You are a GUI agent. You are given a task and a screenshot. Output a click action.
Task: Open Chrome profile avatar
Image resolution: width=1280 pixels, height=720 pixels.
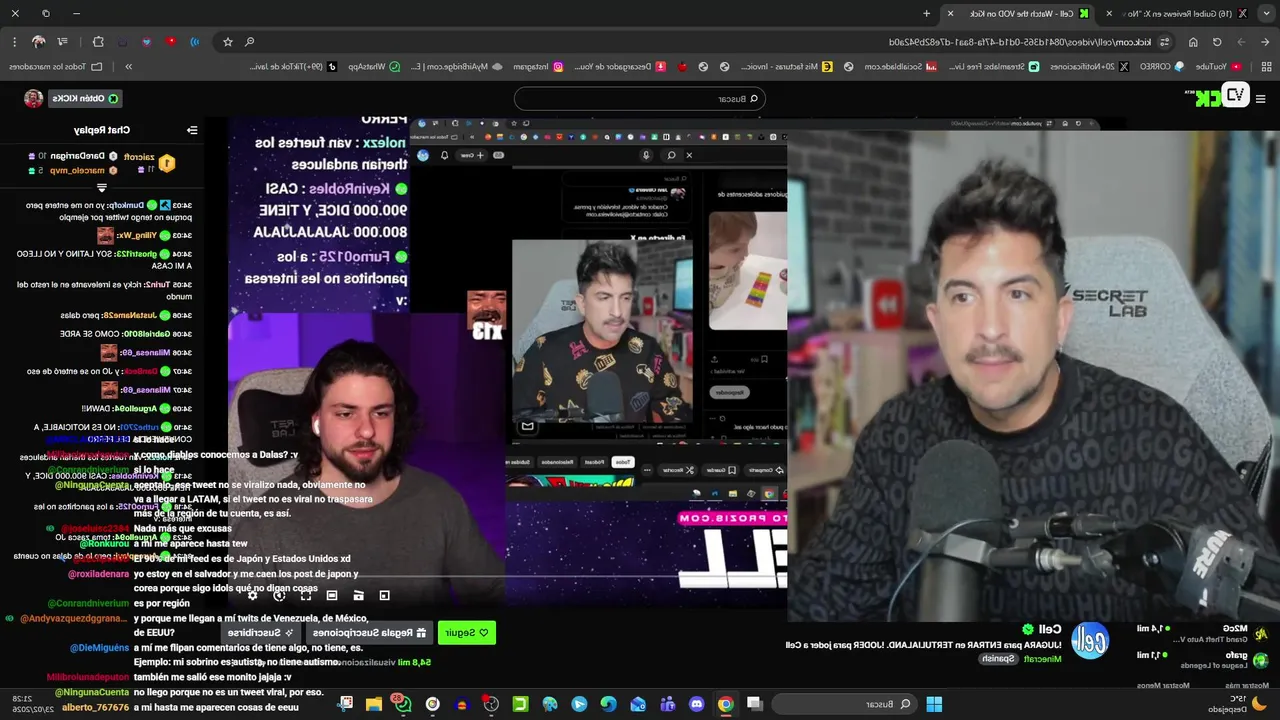click(38, 42)
